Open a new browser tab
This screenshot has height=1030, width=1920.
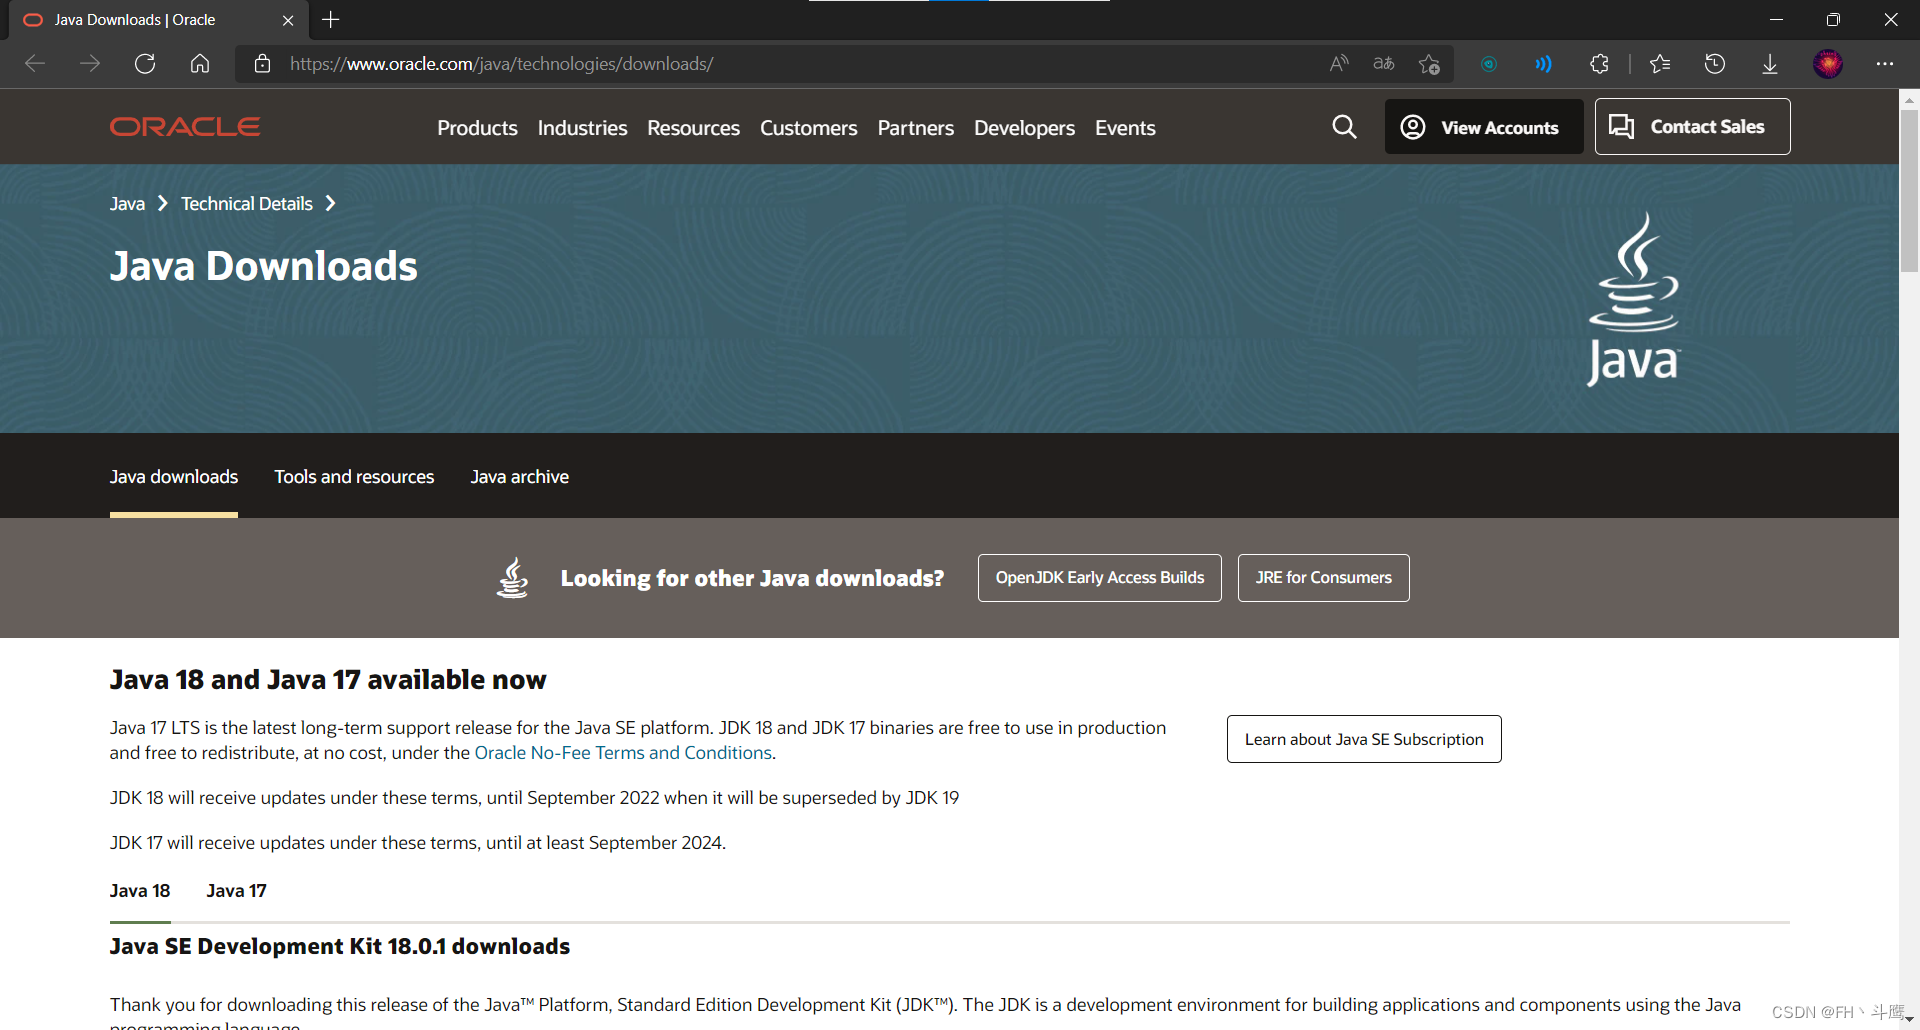pyautogui.click(x=331, y=20)
